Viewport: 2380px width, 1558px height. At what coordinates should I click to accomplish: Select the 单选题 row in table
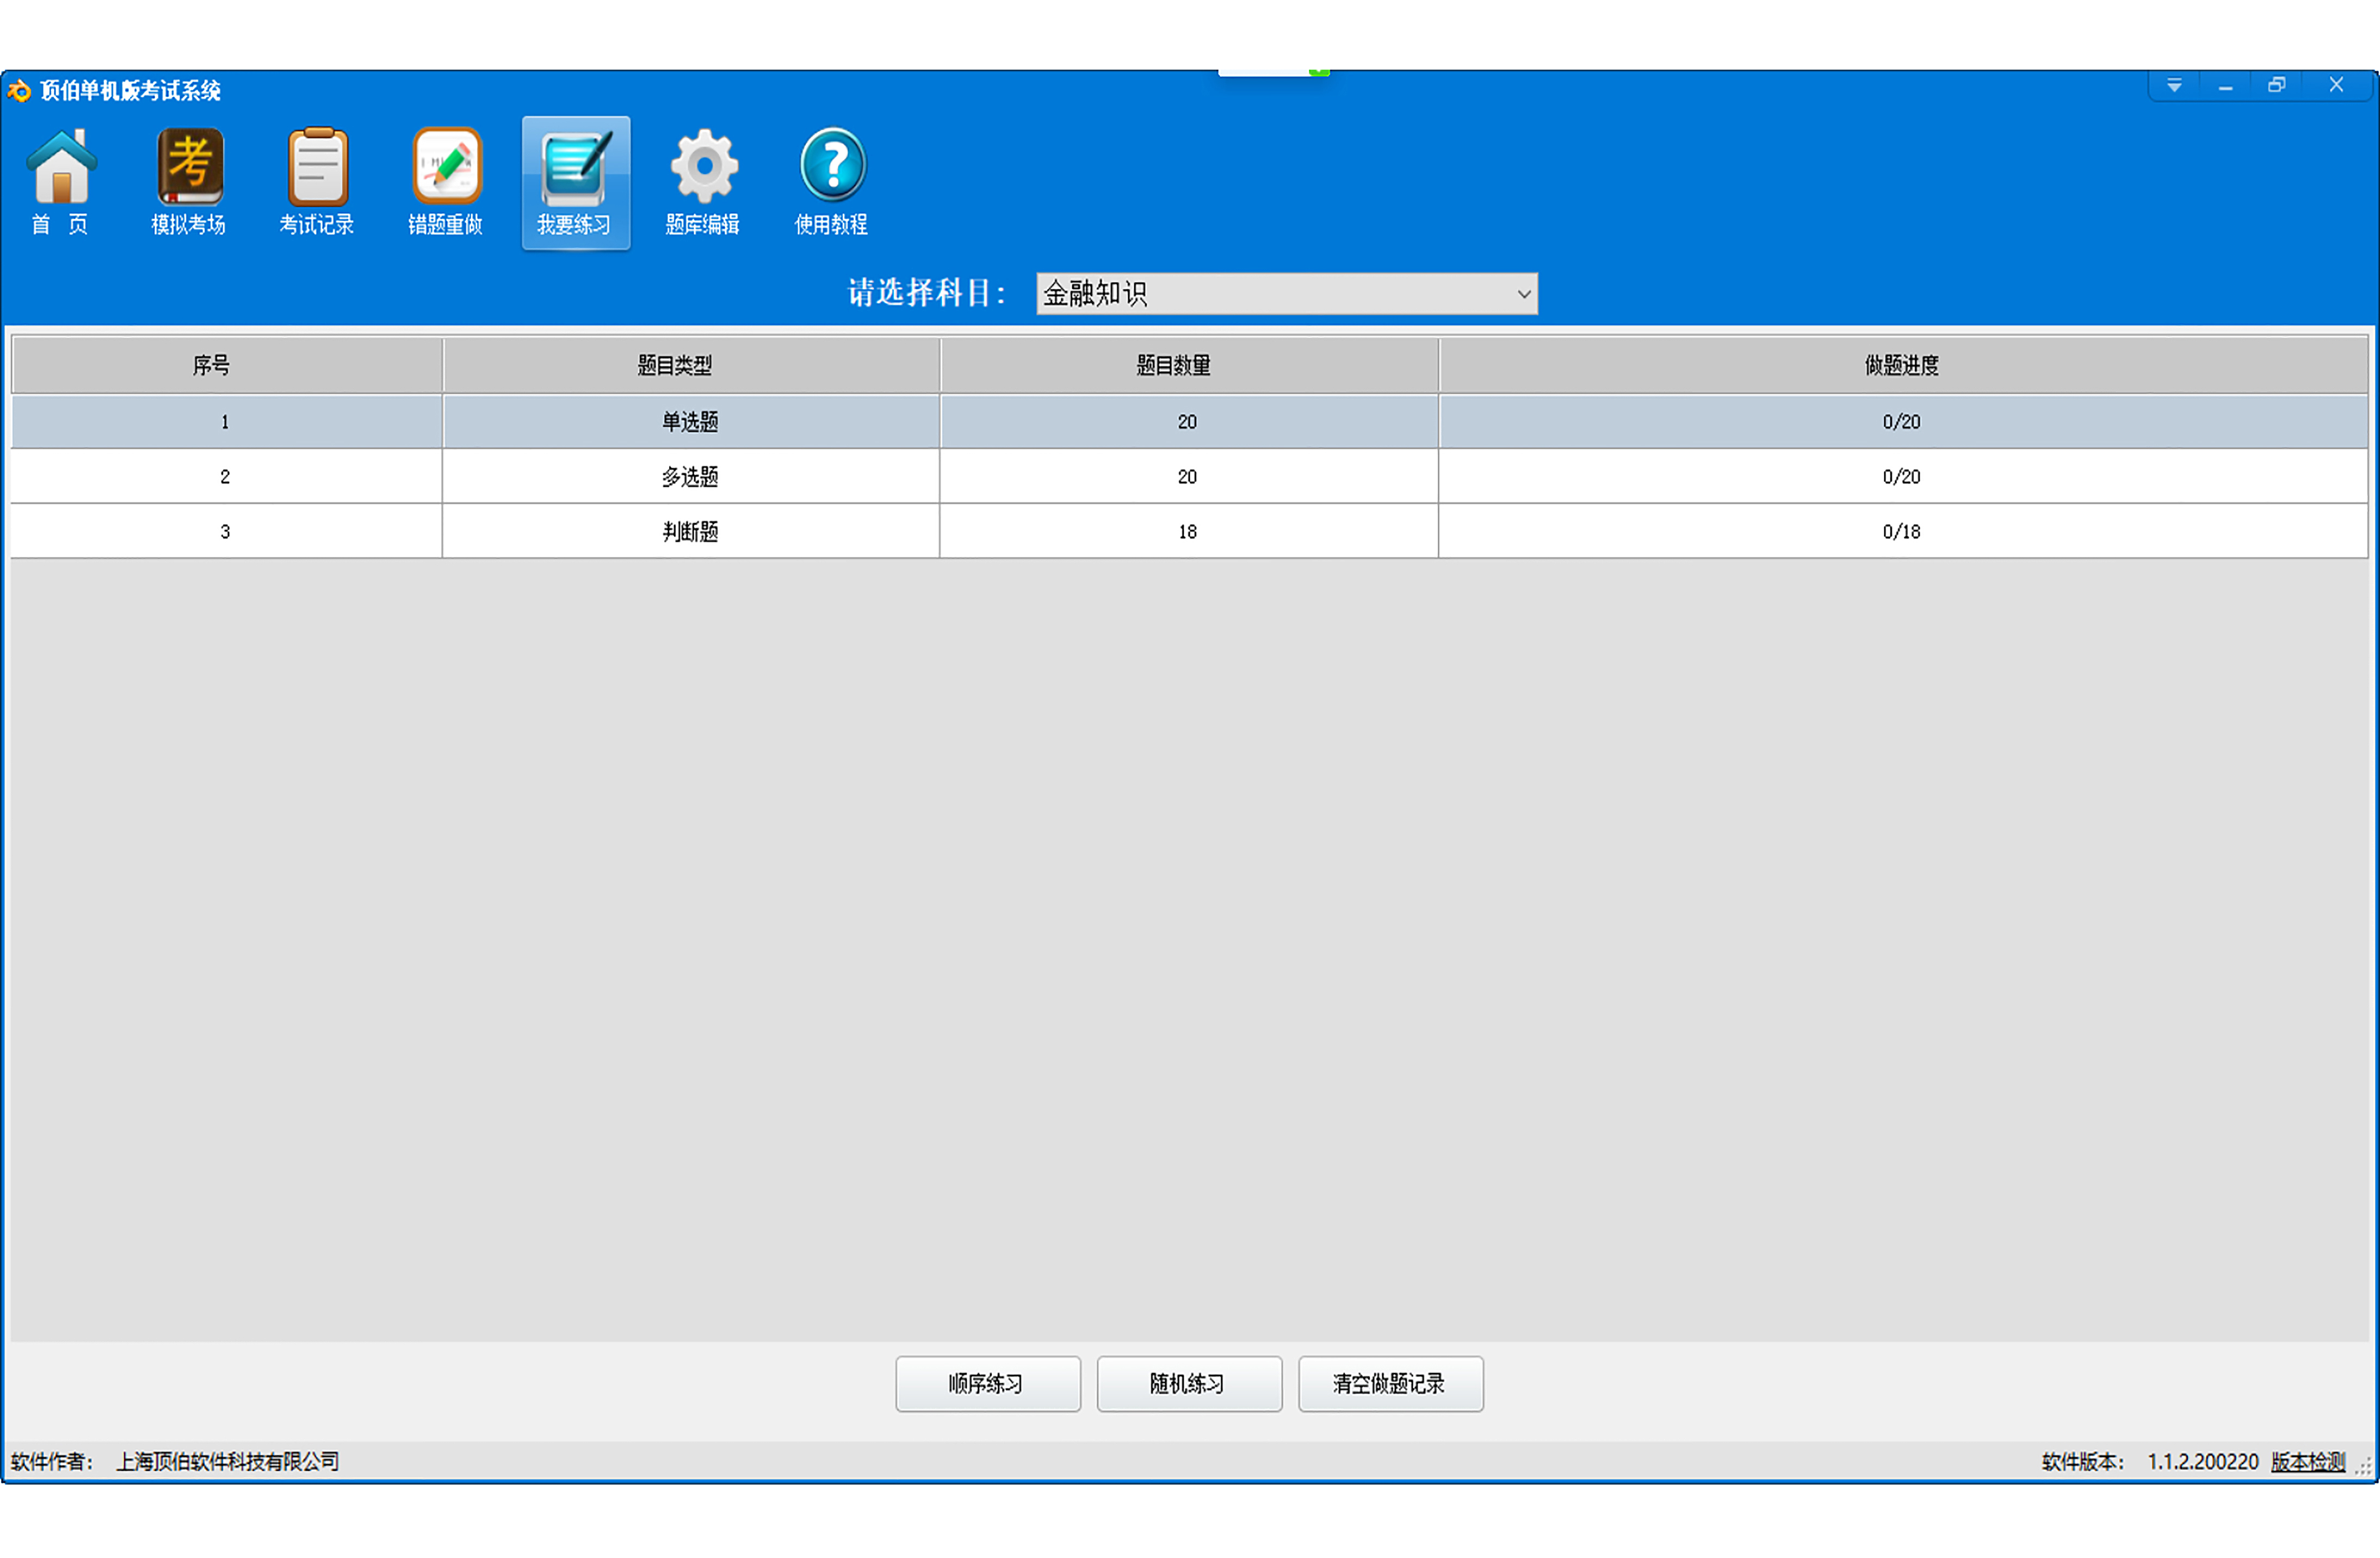coord(690,422)
